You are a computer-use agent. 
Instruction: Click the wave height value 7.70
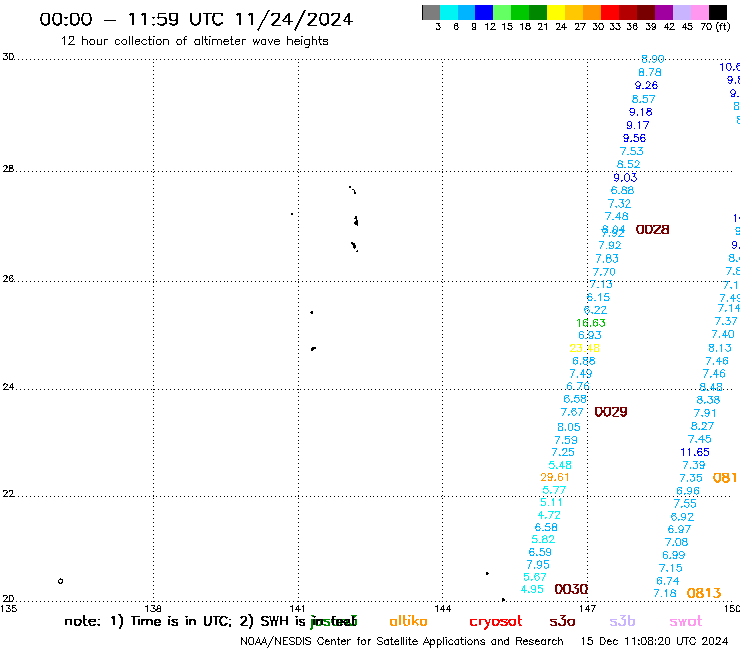coord(604,272)
